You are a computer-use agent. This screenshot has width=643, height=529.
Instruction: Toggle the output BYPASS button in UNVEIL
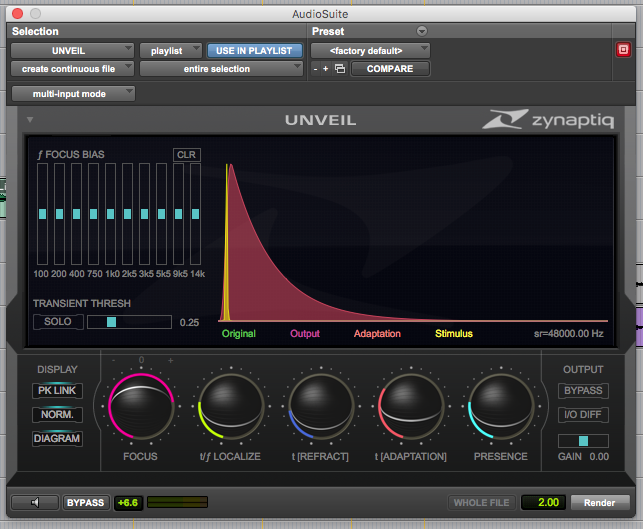click(x=583, y=390)
